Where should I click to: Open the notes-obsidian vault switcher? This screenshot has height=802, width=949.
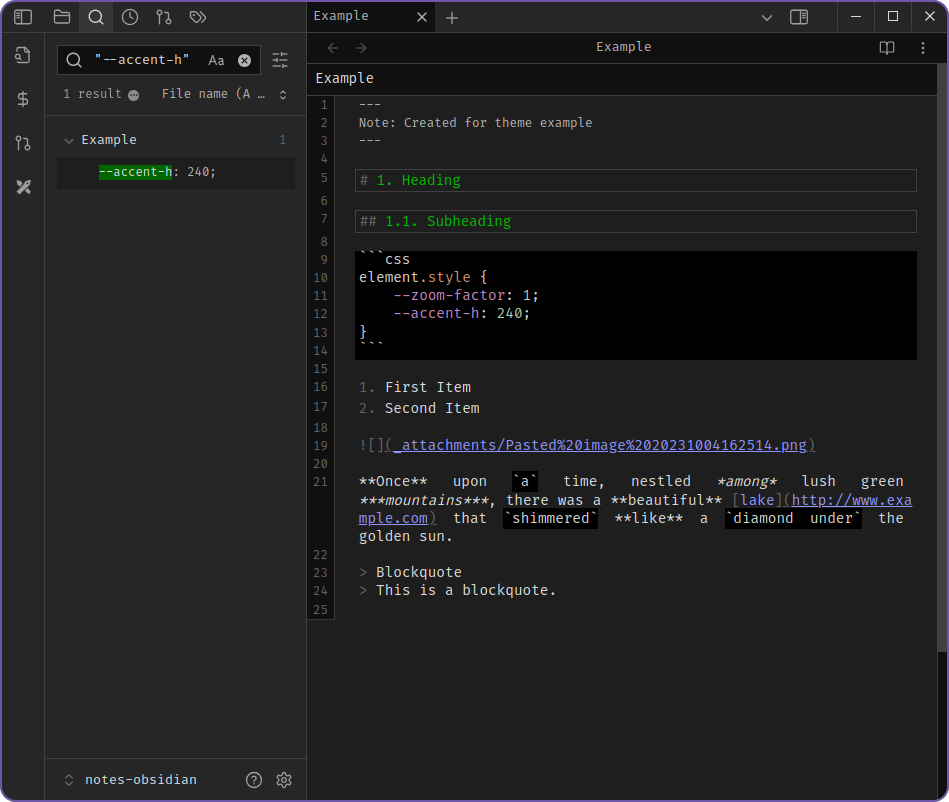pyautogui.click(x=132, y=780)
